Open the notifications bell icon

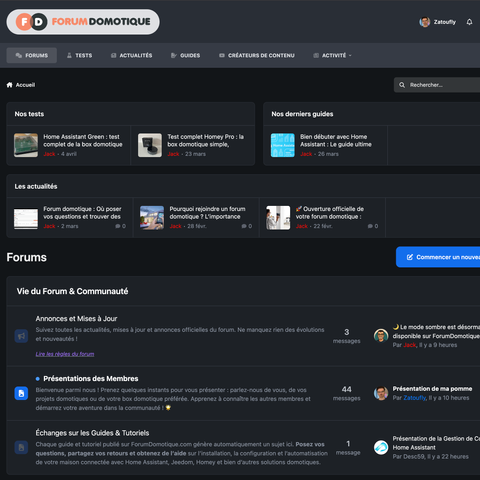tap(469, 22)
